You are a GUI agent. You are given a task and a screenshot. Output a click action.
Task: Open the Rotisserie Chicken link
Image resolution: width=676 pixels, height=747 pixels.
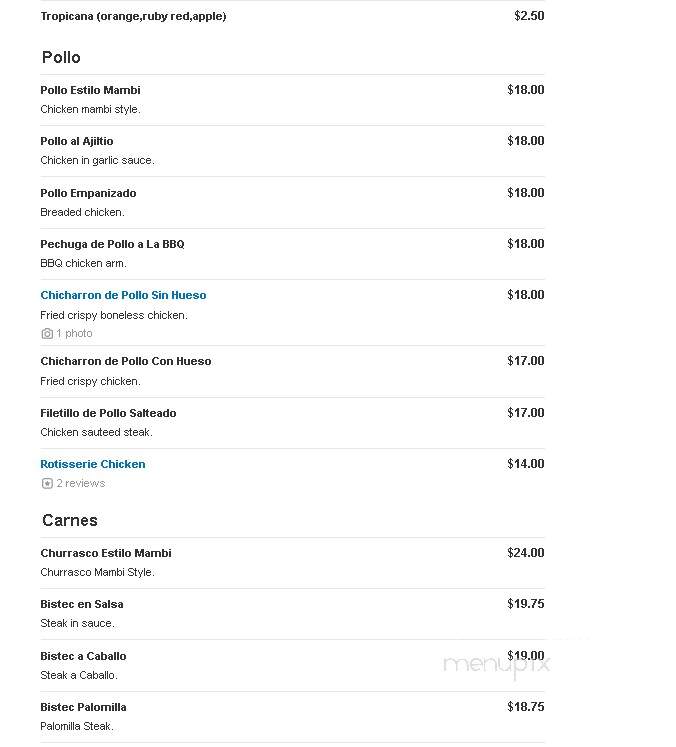point(93,464)
